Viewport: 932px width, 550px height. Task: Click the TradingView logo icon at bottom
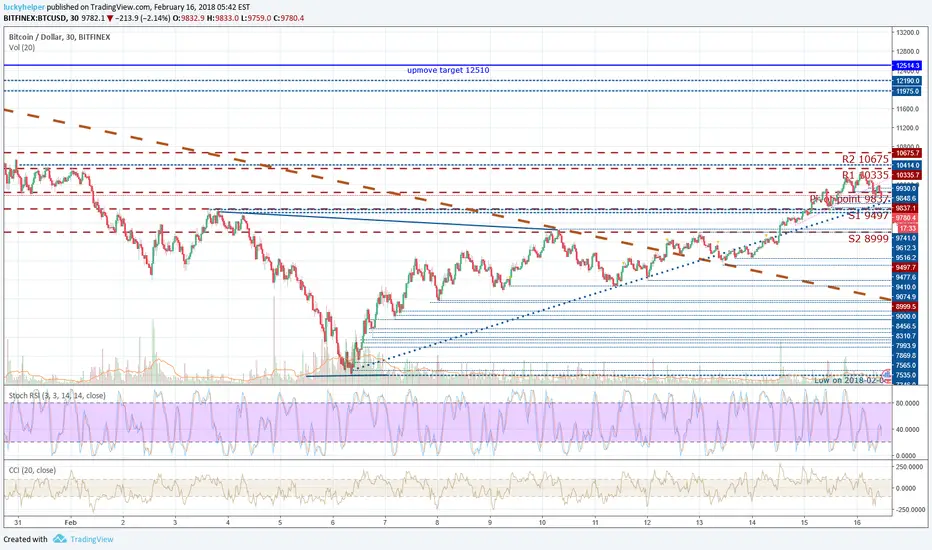point(59,539)
